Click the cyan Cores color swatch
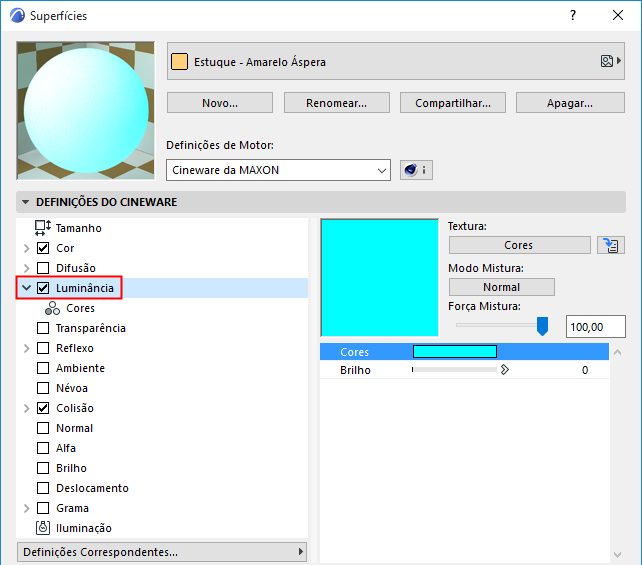 pyautogui.click(x=455, y=351)
